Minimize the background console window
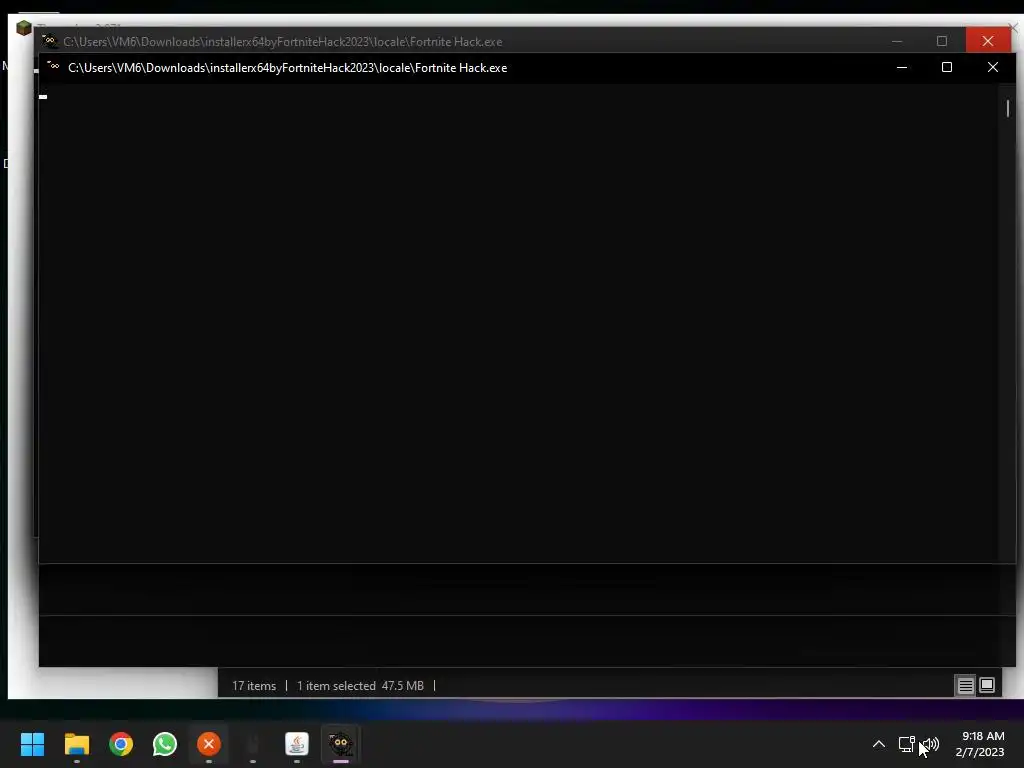This screenshot has height=768, width=1024. (x=897, y=41)
